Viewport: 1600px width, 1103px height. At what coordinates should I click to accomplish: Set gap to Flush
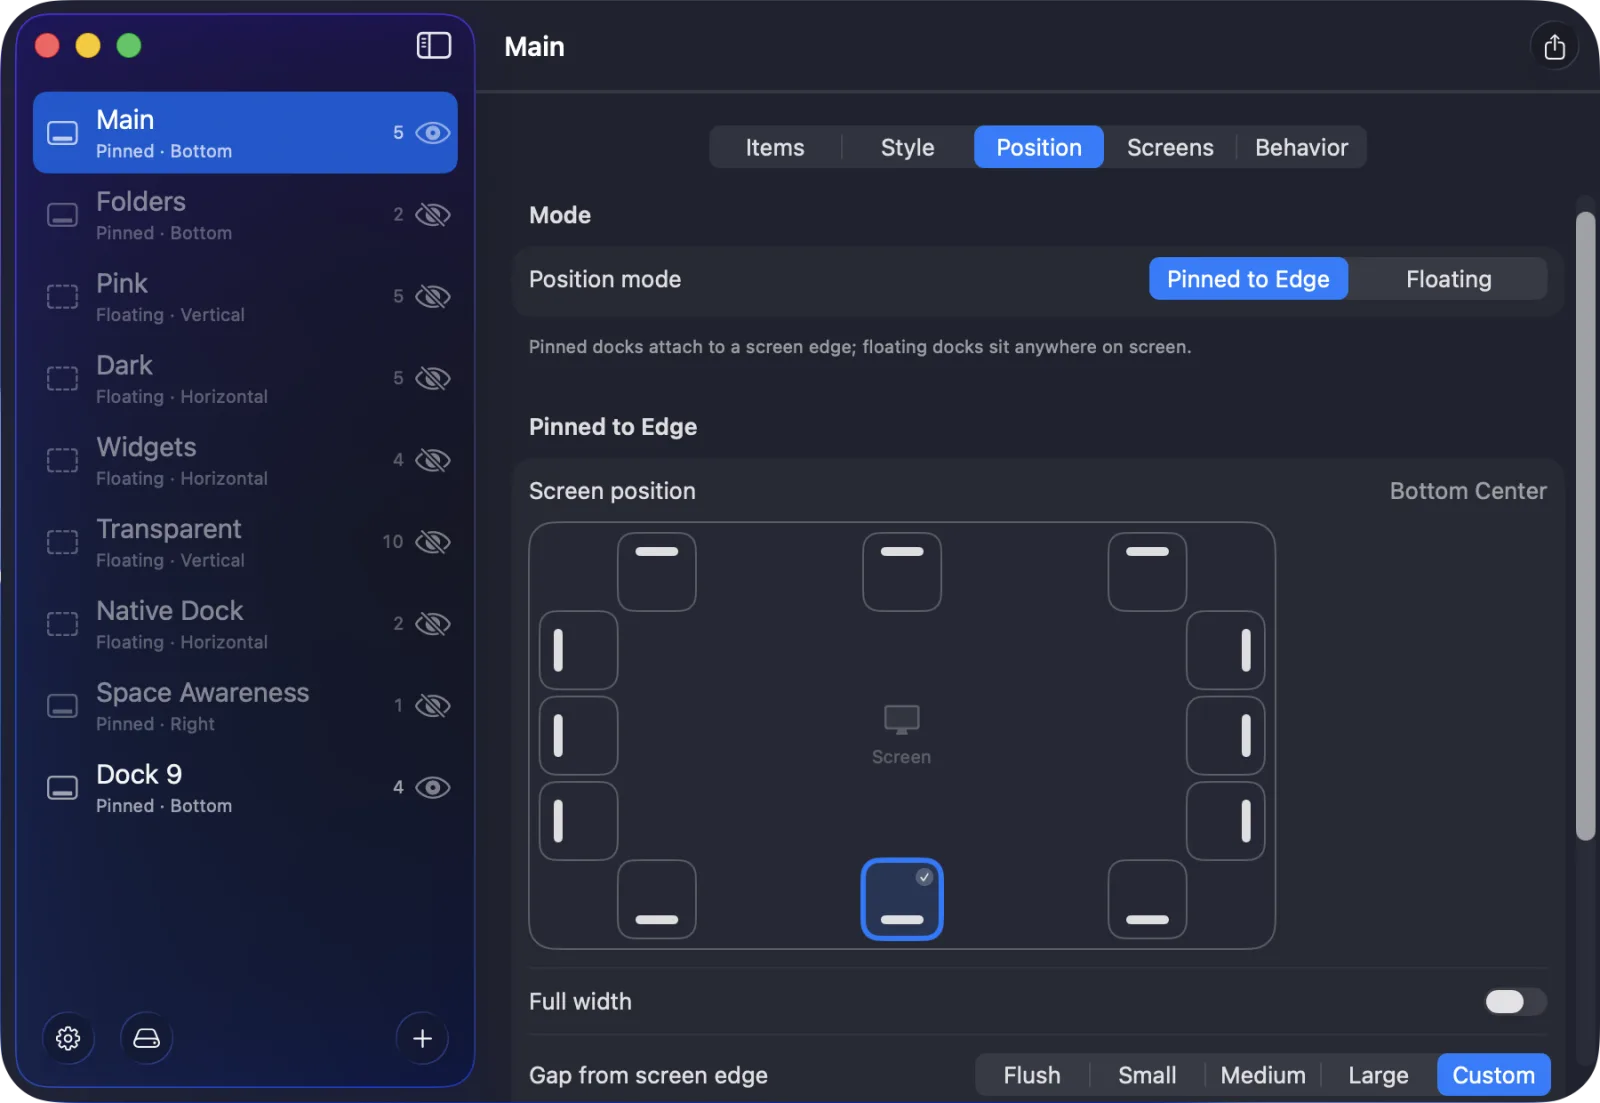(1032, 1075)
